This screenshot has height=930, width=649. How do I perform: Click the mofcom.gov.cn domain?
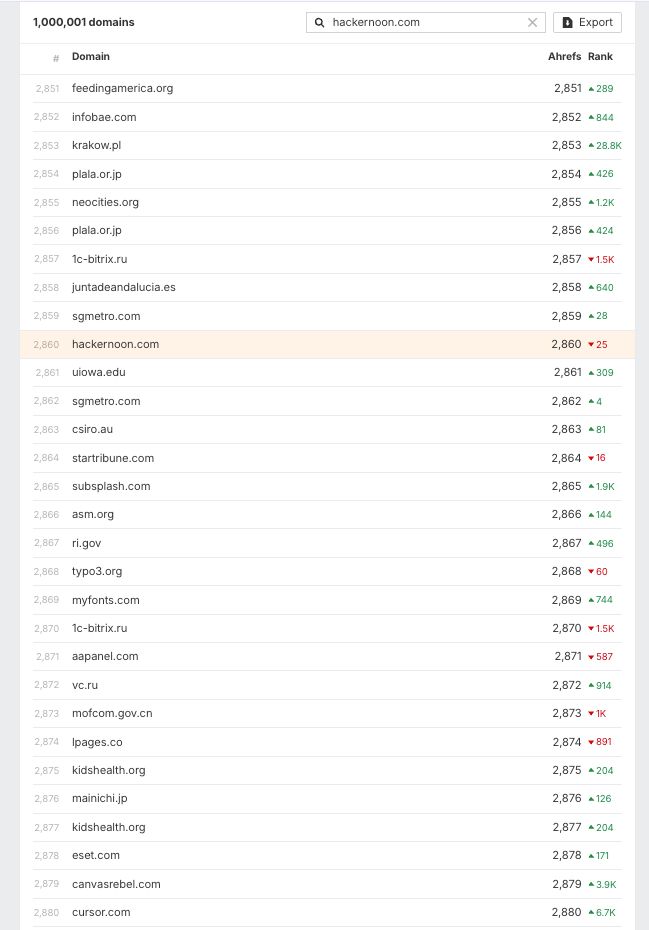click(x=112, y=713)
